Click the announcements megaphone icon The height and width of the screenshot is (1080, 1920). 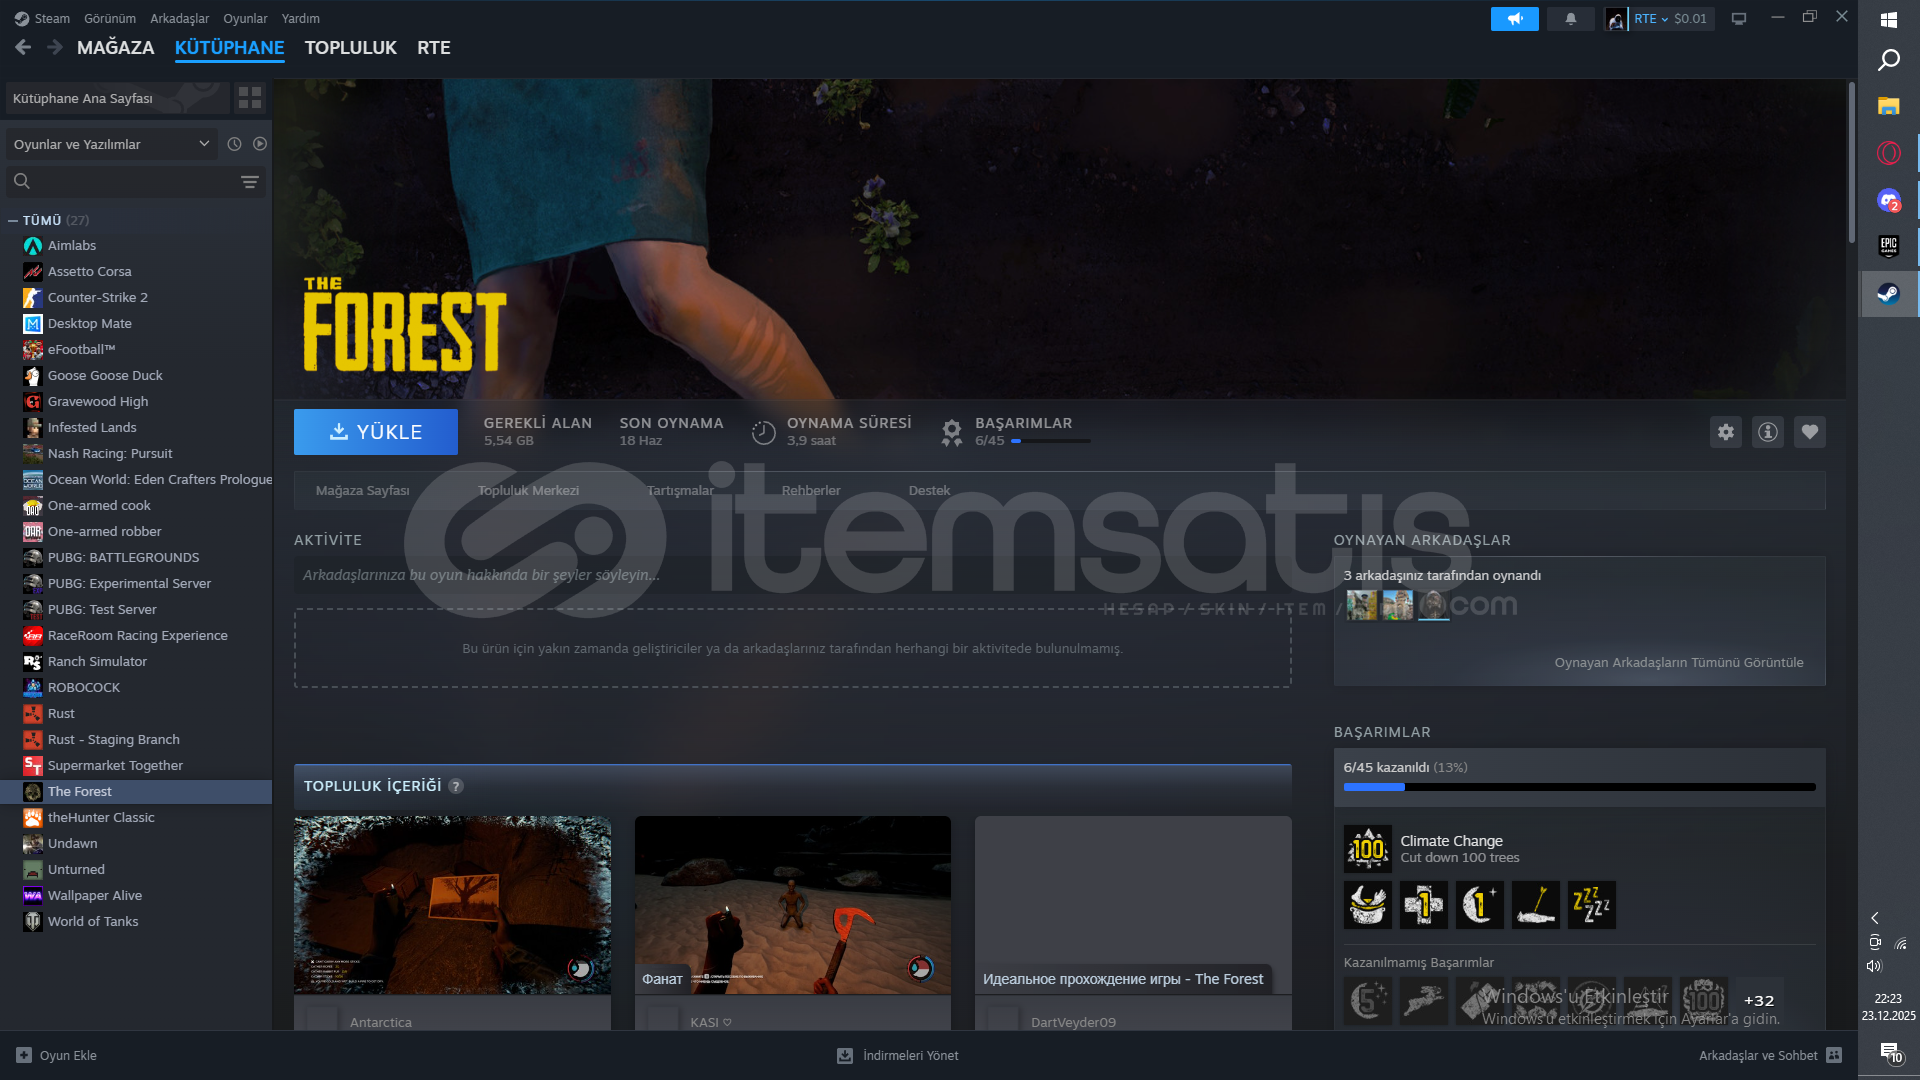[x=1514, y=19]
